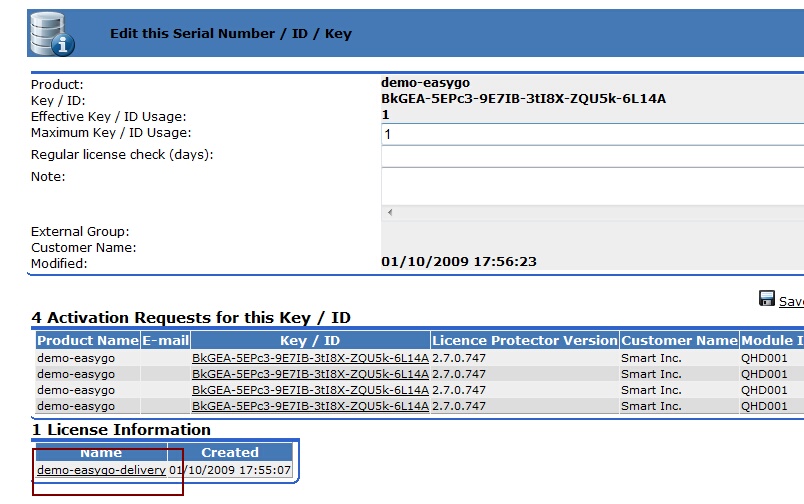Click the Licence Protector Version column header
The image size is (804, 504).
pyautogui.click(x=525, y=341)
